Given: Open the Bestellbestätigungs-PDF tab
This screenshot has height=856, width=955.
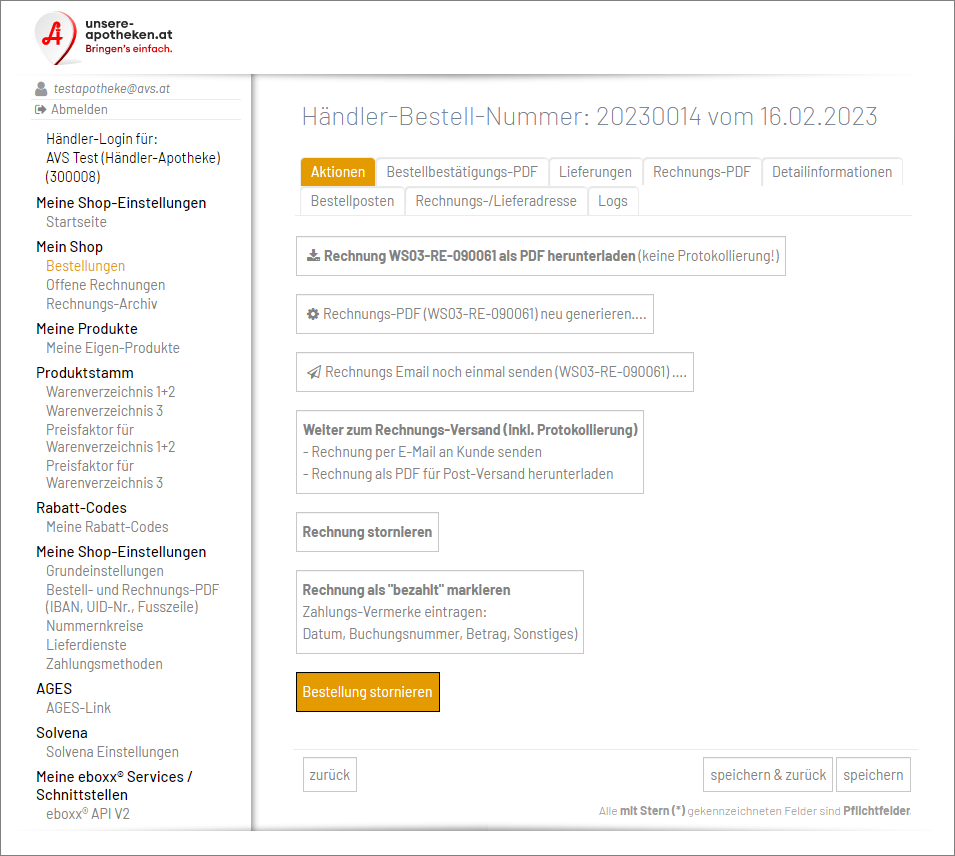Looking at the screenshot, I should pos(461,172).
